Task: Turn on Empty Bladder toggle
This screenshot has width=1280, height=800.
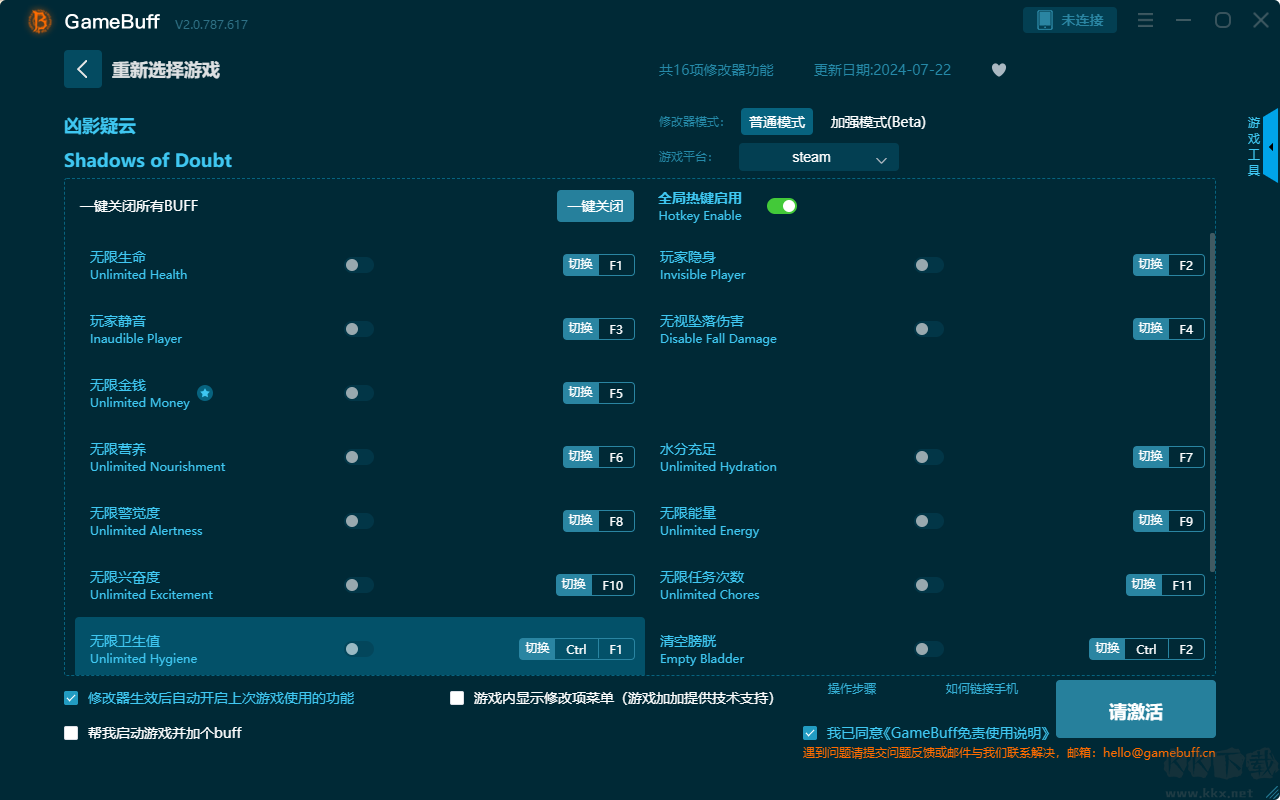Action: [x=929, y=649]
